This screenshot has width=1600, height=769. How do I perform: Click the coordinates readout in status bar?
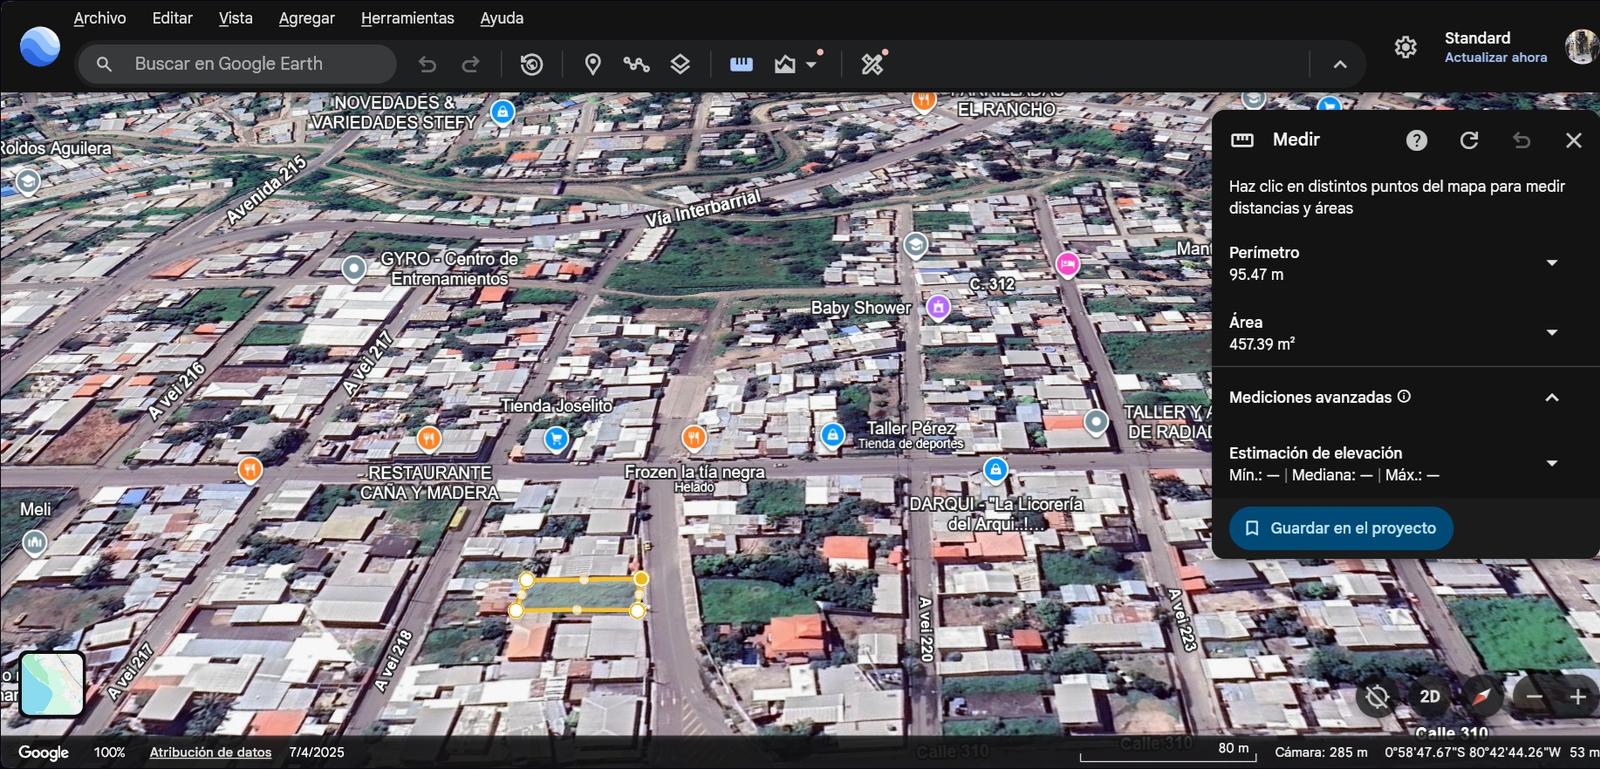[x=1472, y=752]
